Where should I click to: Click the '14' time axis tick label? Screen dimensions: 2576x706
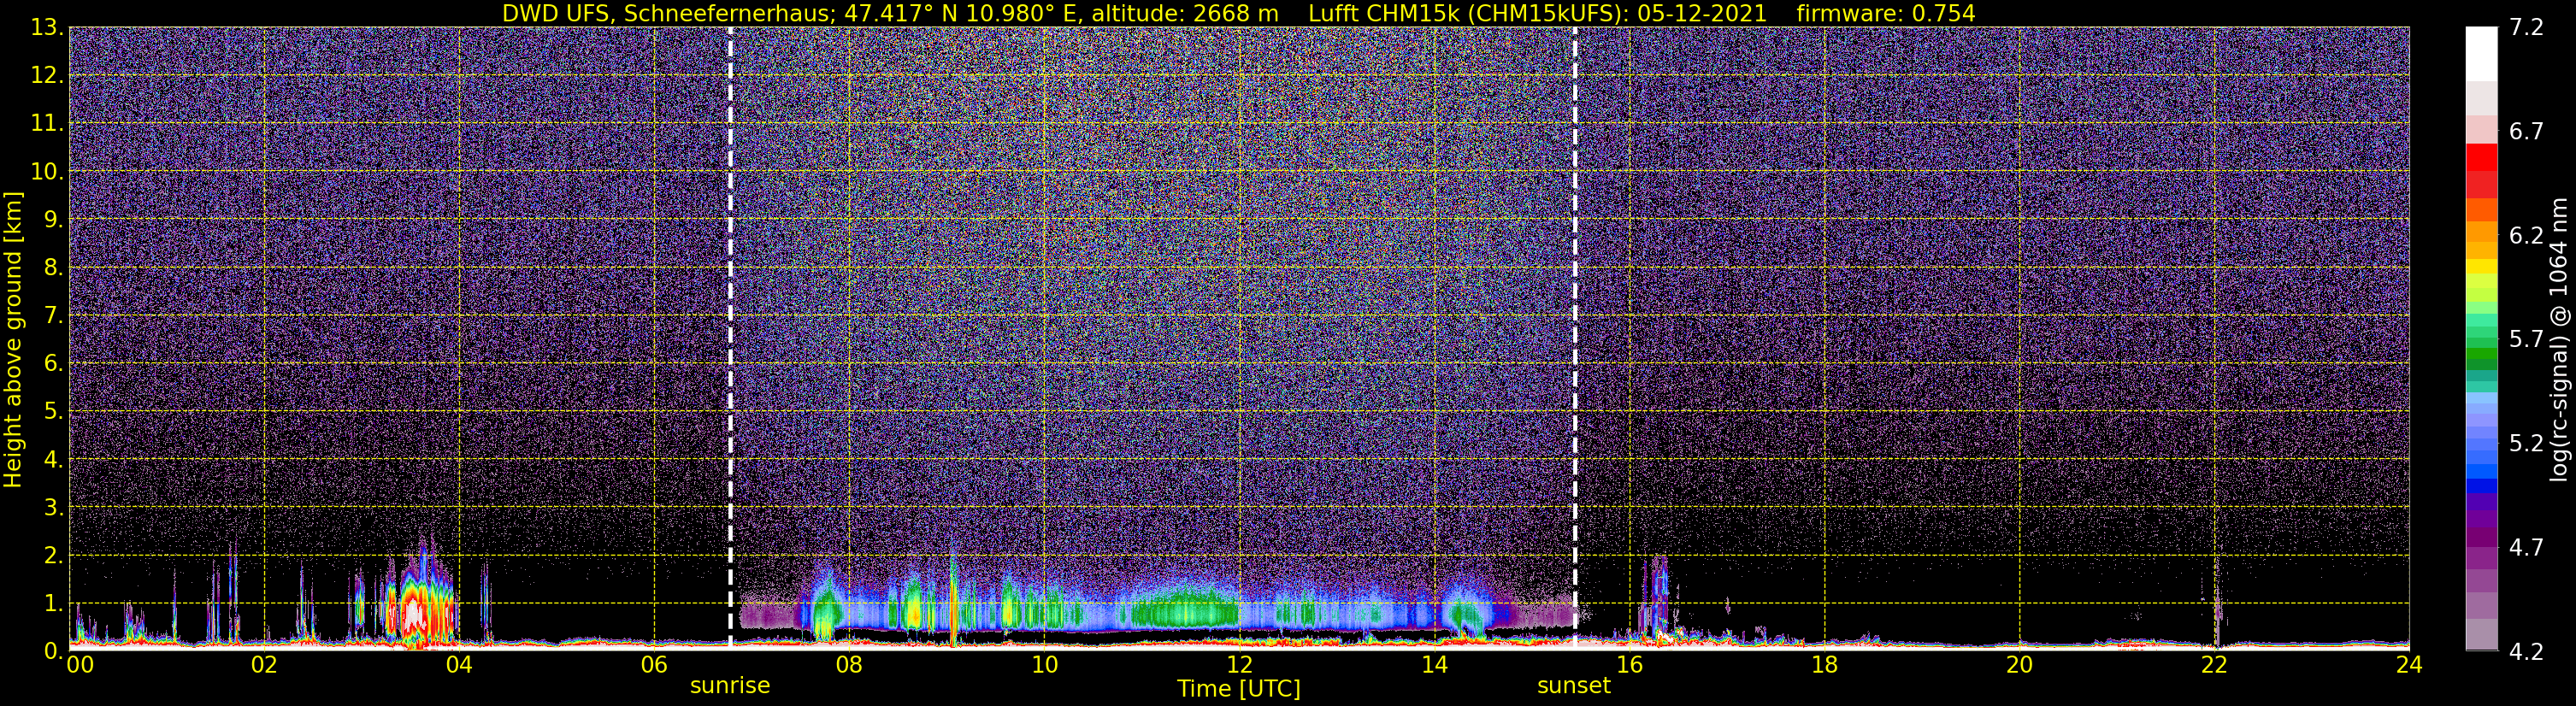click(1434, 665)
